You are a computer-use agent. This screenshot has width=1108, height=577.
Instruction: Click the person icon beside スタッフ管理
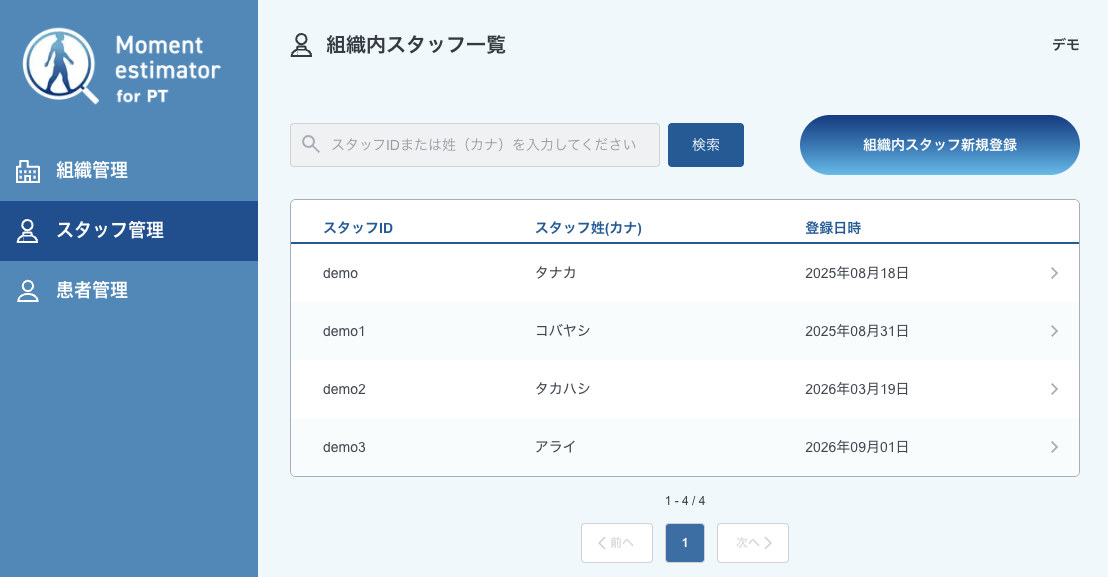28,231
